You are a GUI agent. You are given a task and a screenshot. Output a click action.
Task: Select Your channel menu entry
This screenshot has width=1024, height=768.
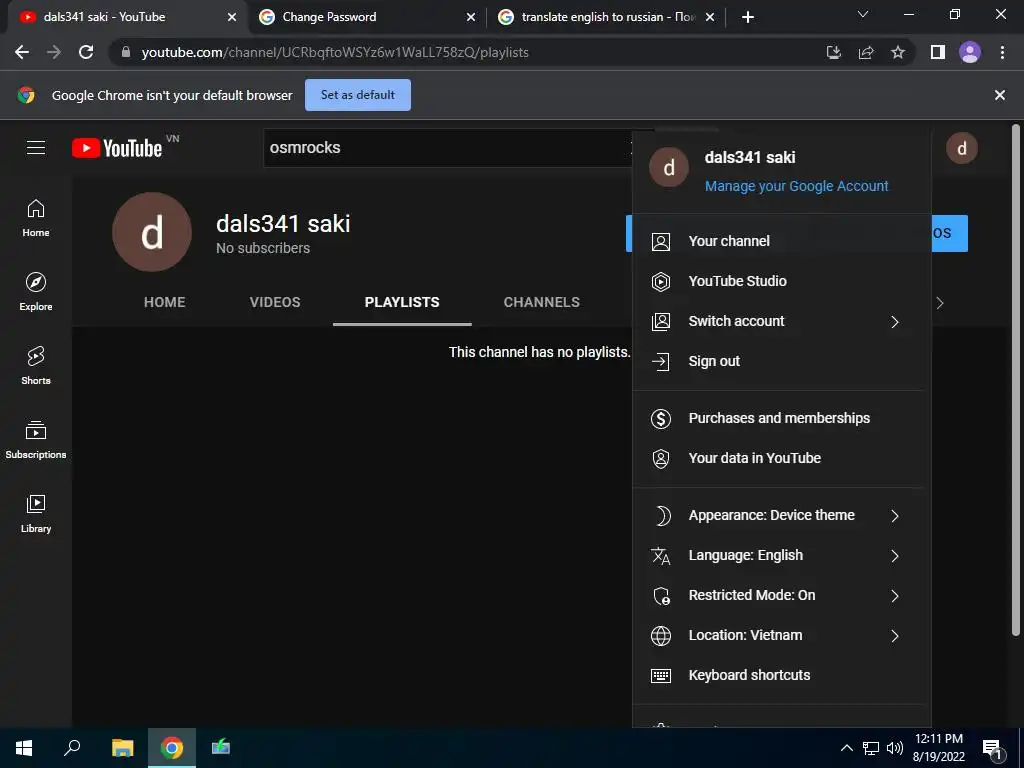782,242
